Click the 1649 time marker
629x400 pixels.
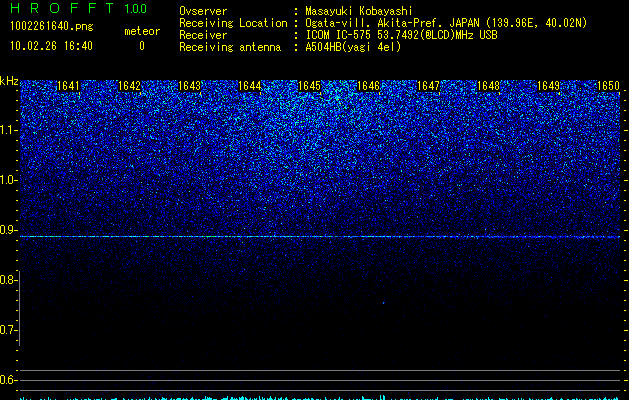coord(548,86)
